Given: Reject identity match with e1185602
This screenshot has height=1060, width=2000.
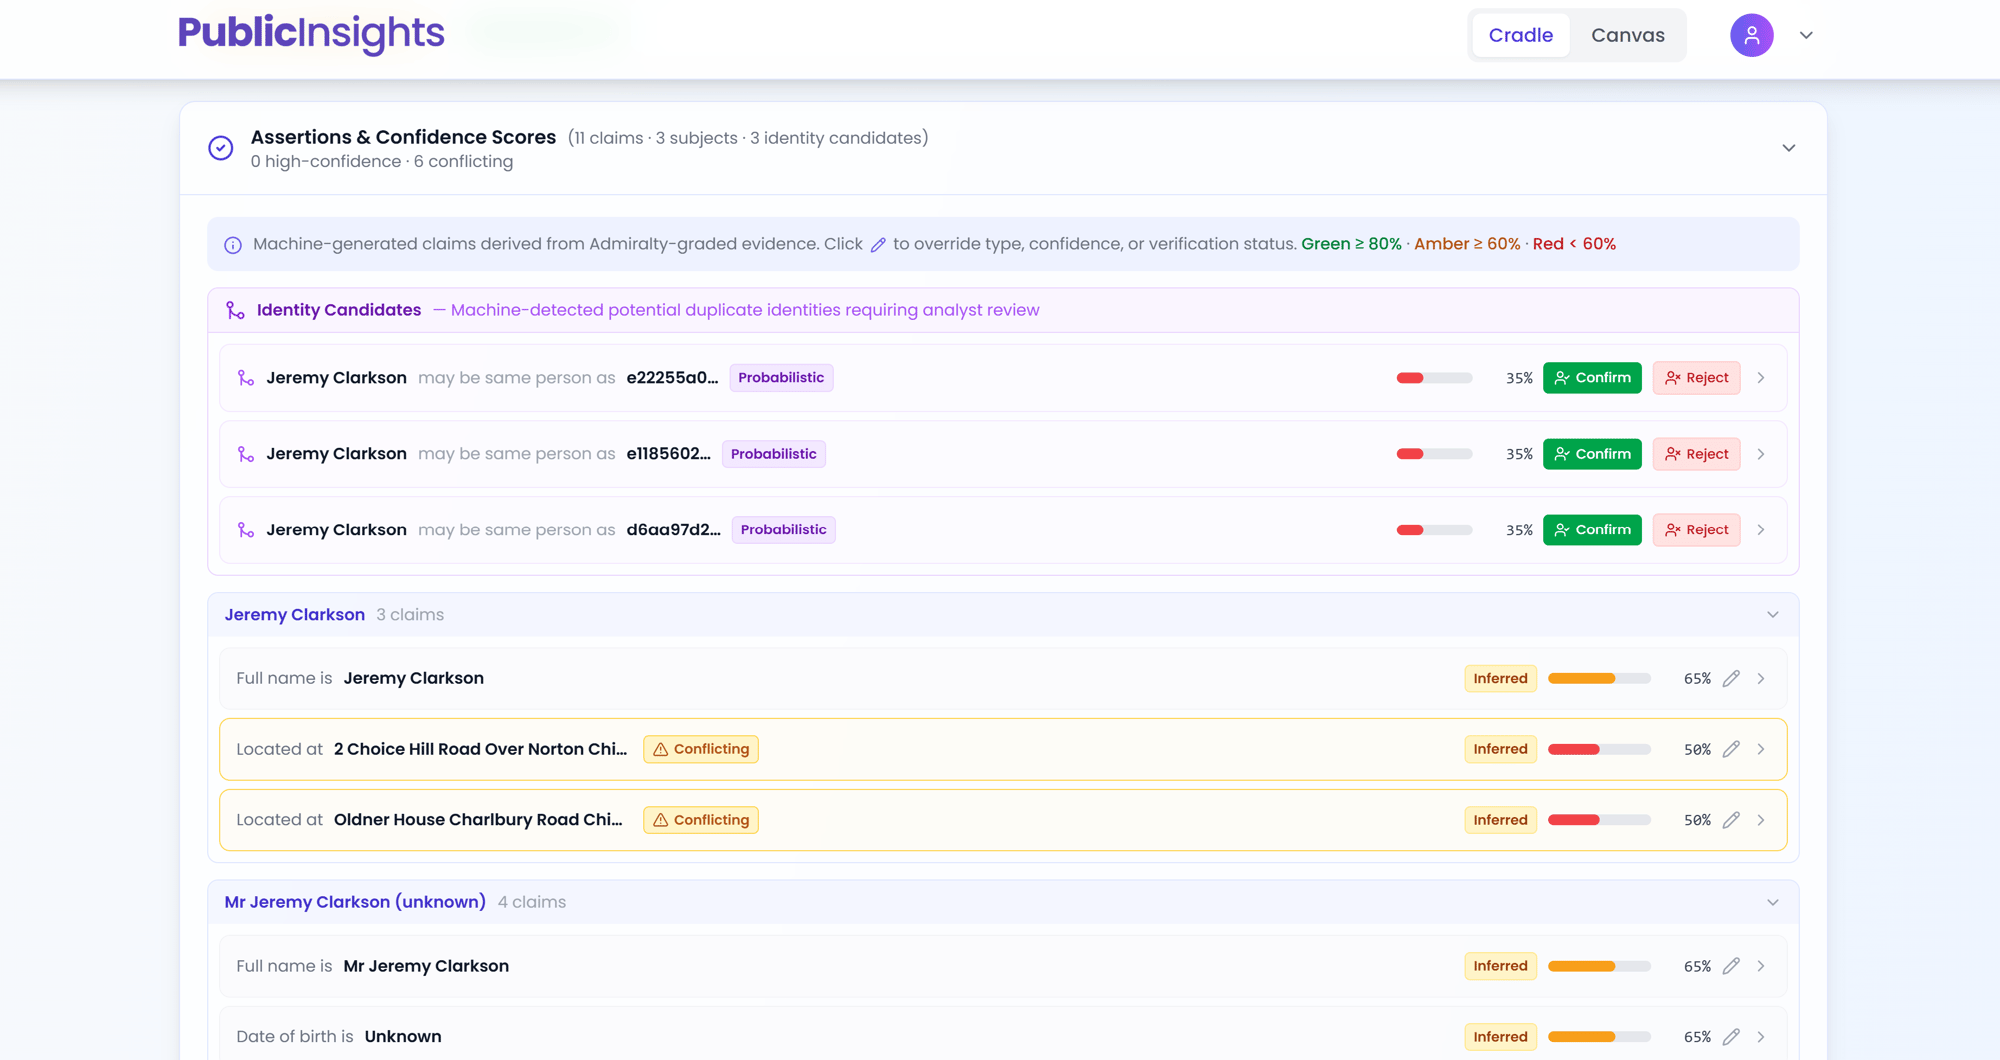Looking at the screenshot, I should coord(1697,454).
